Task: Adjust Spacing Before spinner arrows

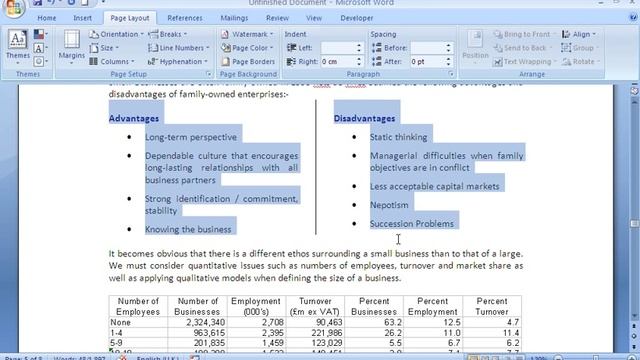Action: point(449,48)
